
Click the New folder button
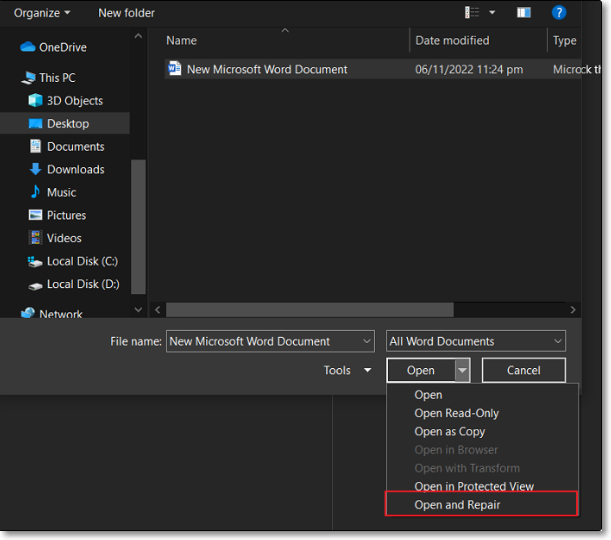point(126,13)
